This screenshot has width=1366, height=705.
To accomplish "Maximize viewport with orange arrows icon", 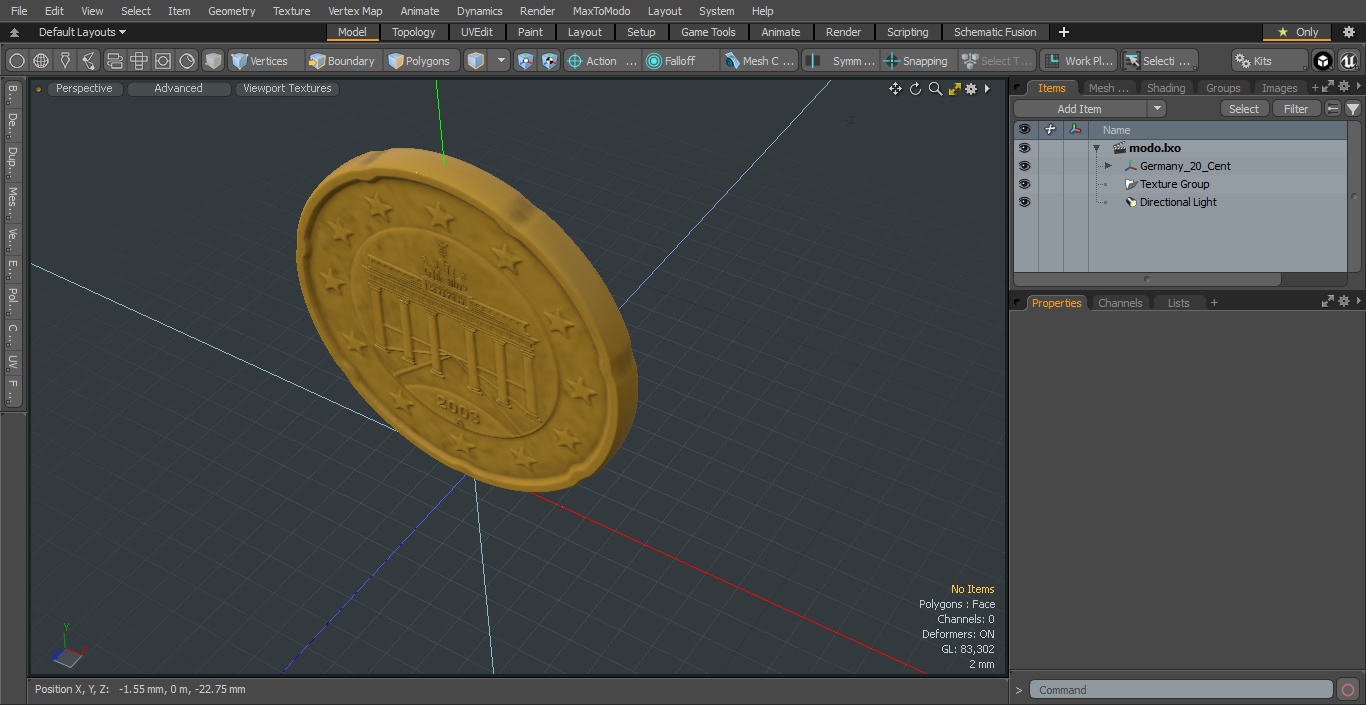I will 954,89.
